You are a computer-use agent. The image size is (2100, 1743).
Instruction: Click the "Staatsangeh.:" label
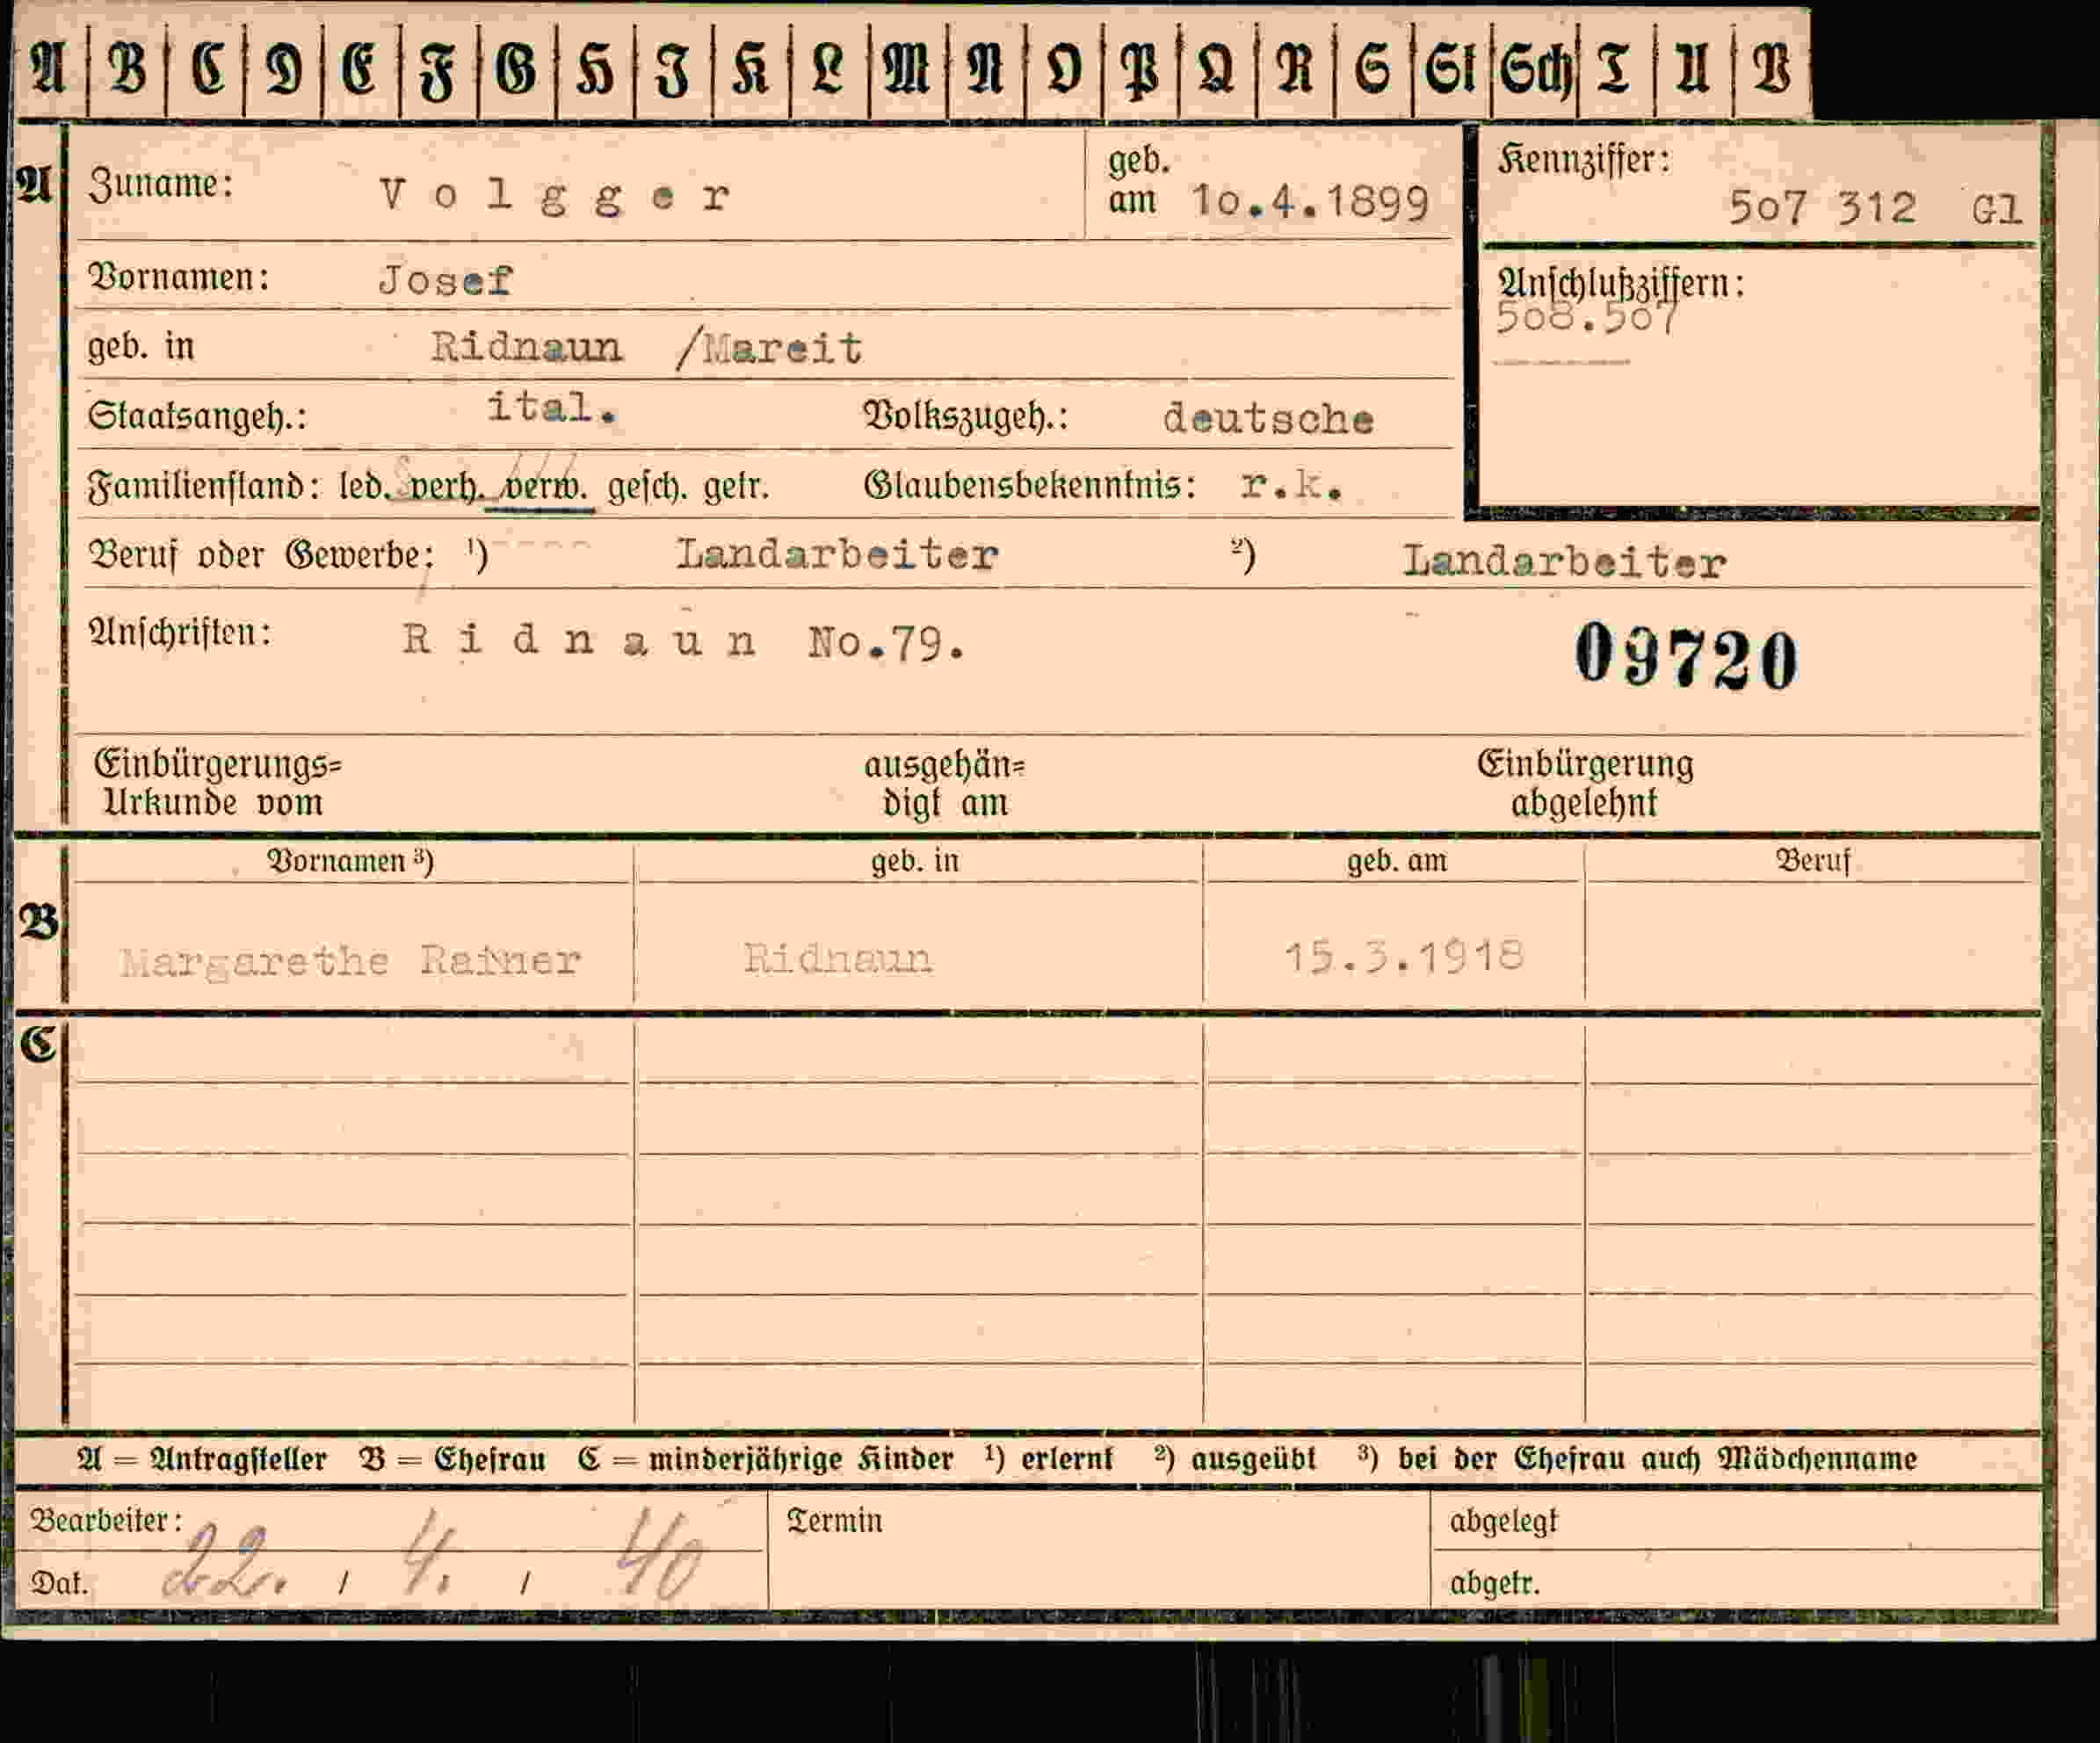click(197, 415)
